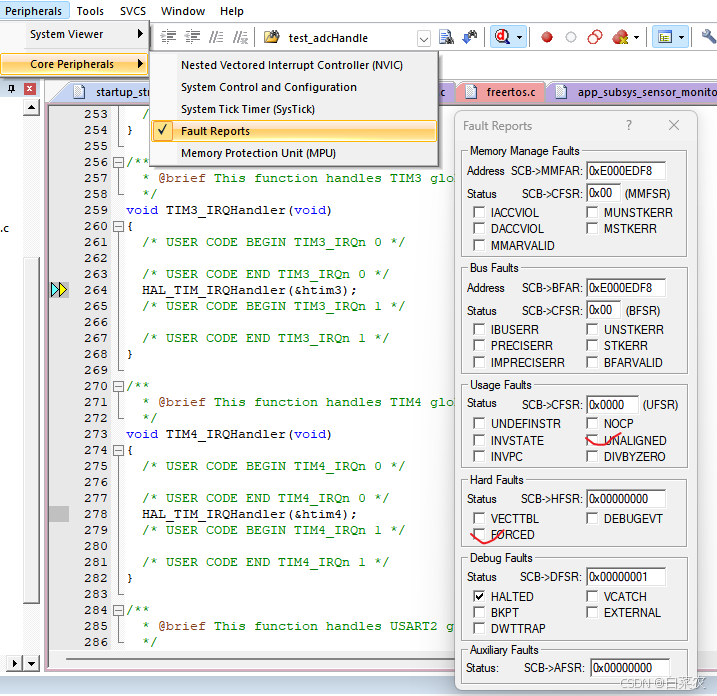Collapse the function body at line 274
717x696 pixels.
(118, 450)
